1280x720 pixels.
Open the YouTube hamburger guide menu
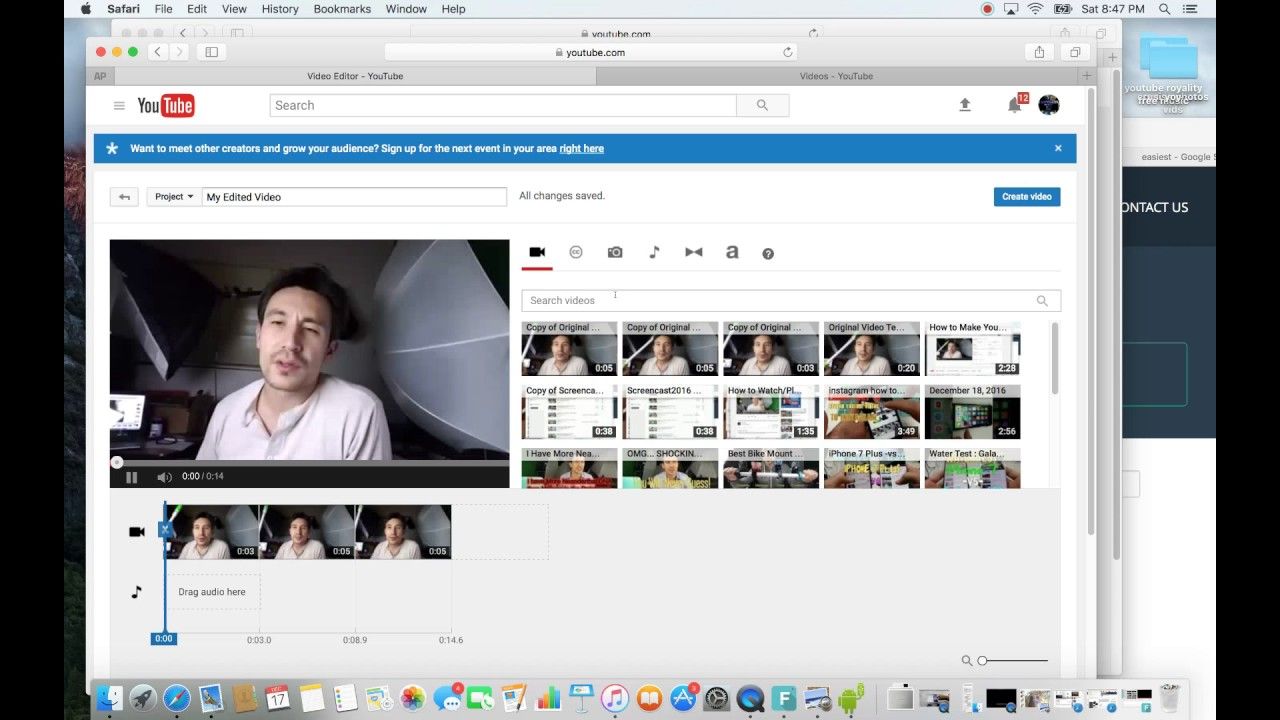click(x=119, y=106)
